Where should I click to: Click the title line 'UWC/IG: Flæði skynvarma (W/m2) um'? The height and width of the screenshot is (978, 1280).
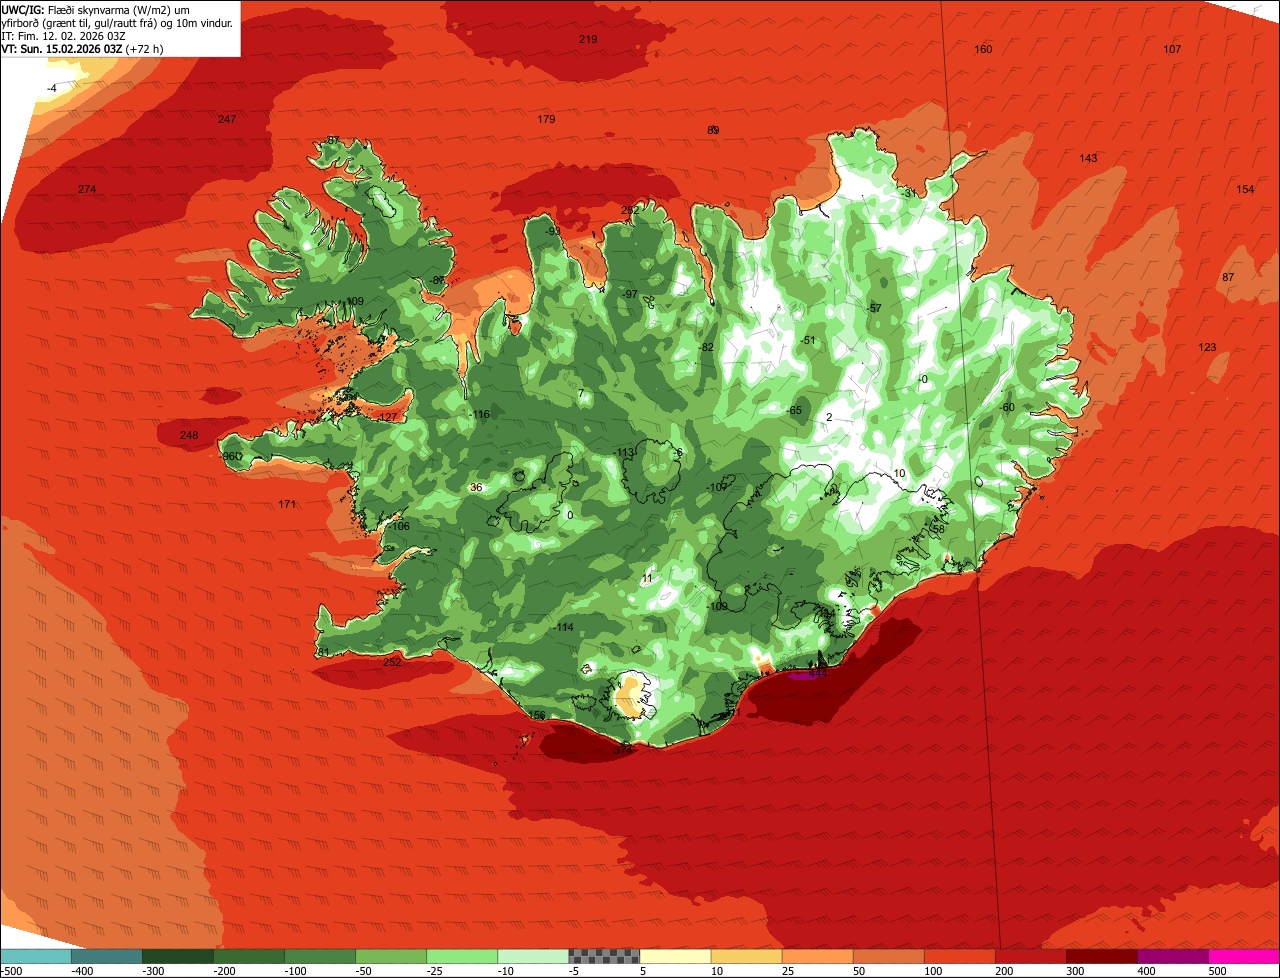pyautogui.click(x=95, y=10)
